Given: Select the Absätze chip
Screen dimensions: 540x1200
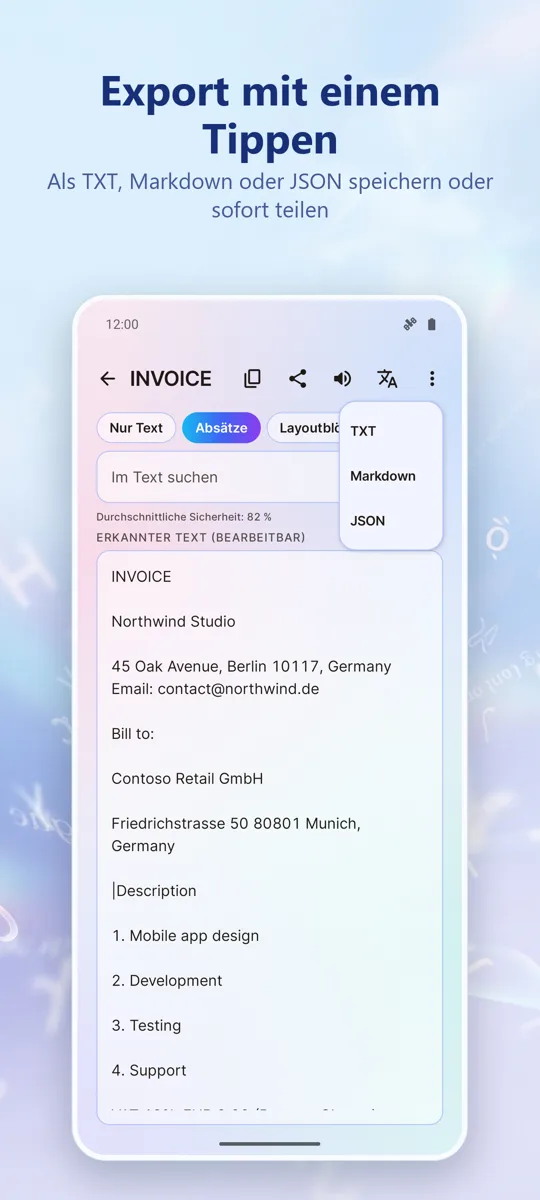Looking at the screenshot, I should tap(221, 428).
